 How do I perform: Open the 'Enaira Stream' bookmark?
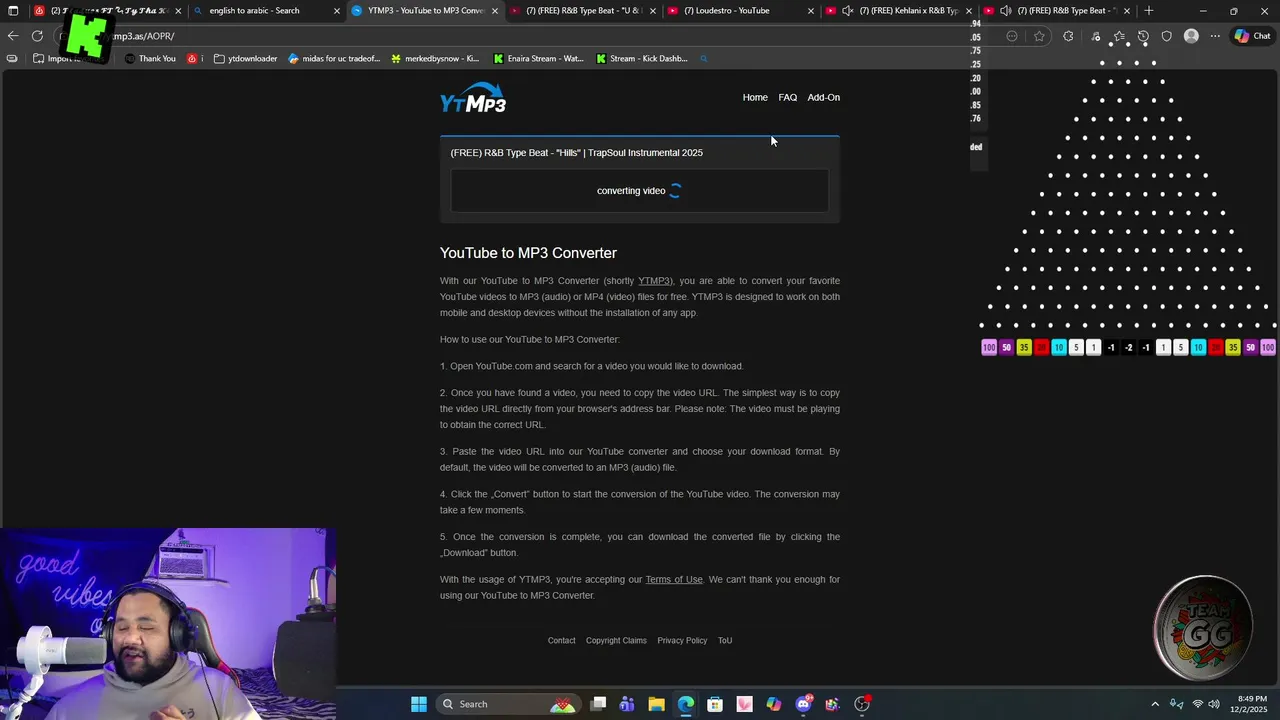click(x=538, y=58)
